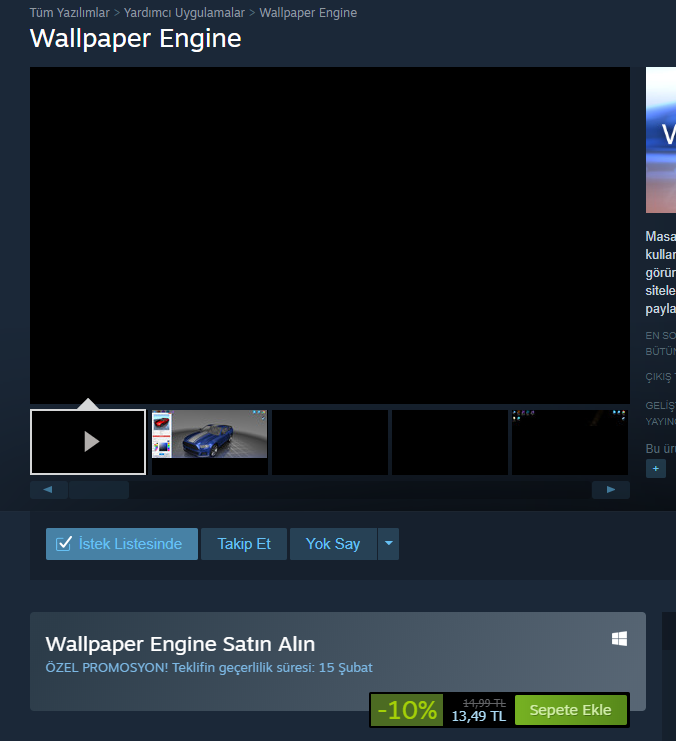Open the Yardımcı Uygulamalar breadcrumb link
Viewport: 676px width, 741px height.
pos(184,13)
